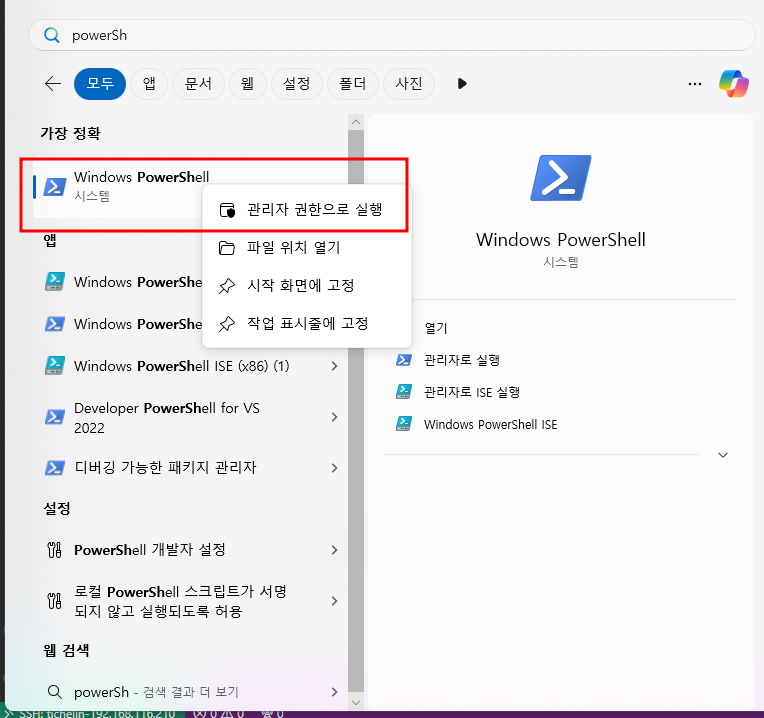This screenshot has width=764, height=718.
Task: Select the 모두 filter tab
Action: point(100,84)
